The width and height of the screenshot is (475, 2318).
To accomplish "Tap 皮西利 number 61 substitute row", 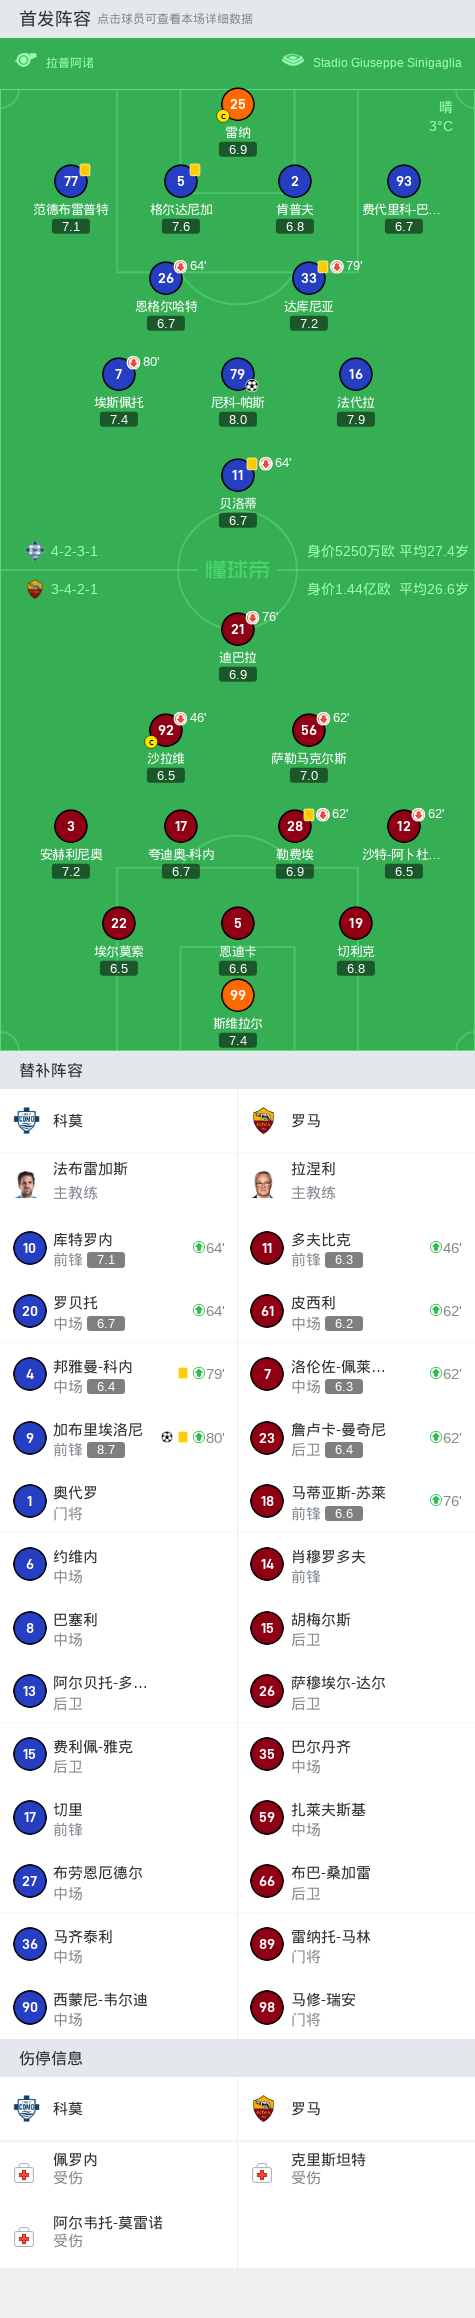I will (356, 1311).
